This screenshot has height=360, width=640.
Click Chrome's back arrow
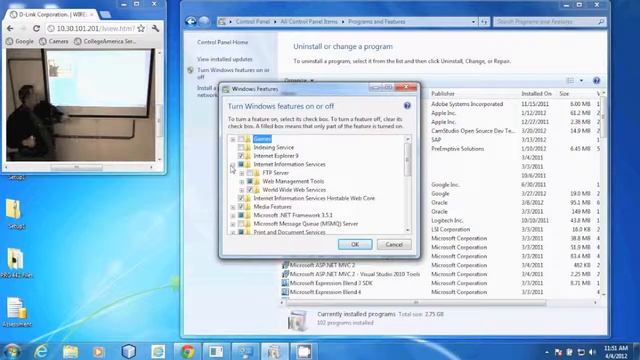[10, 28]
